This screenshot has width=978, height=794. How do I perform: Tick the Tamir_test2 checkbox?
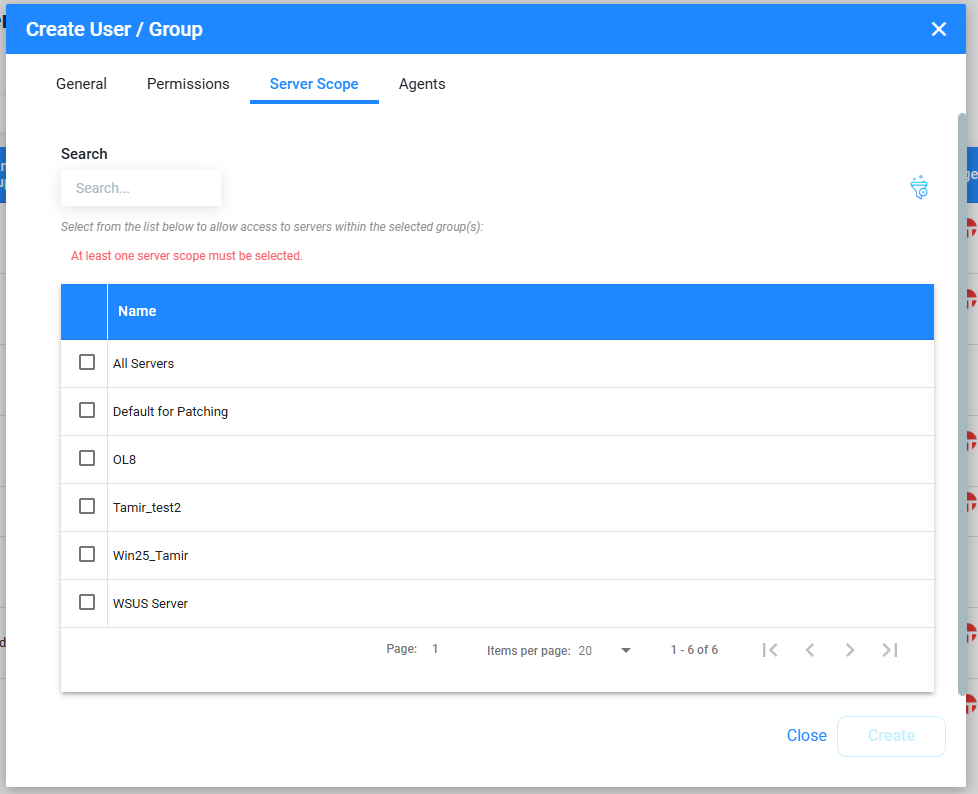point(87,506)
